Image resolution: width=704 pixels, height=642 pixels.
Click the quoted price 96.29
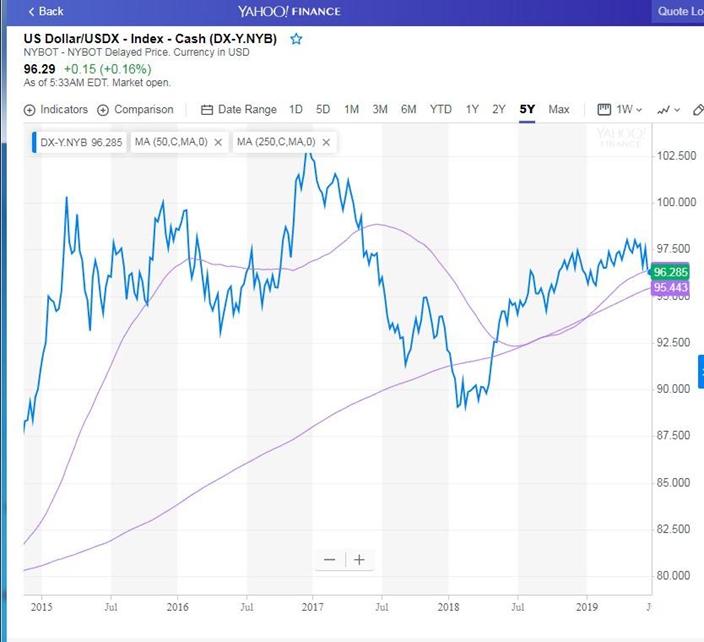click(40, 69)
